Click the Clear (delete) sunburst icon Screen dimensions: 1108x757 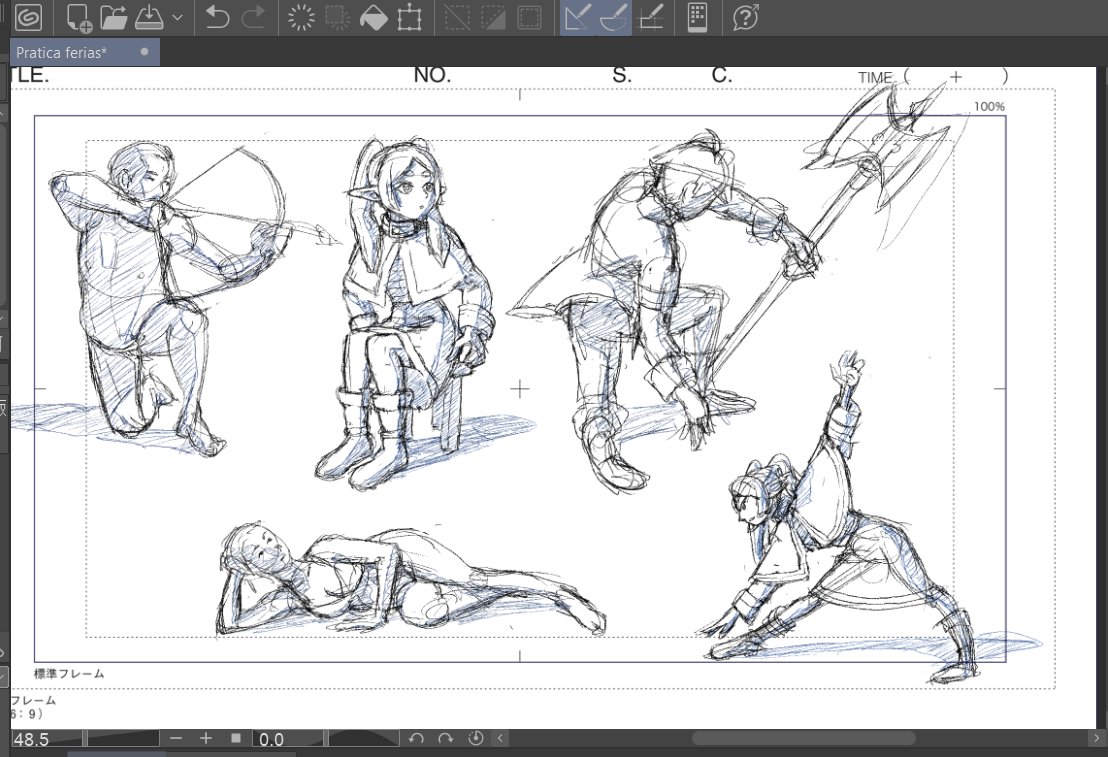click(301, 17)
